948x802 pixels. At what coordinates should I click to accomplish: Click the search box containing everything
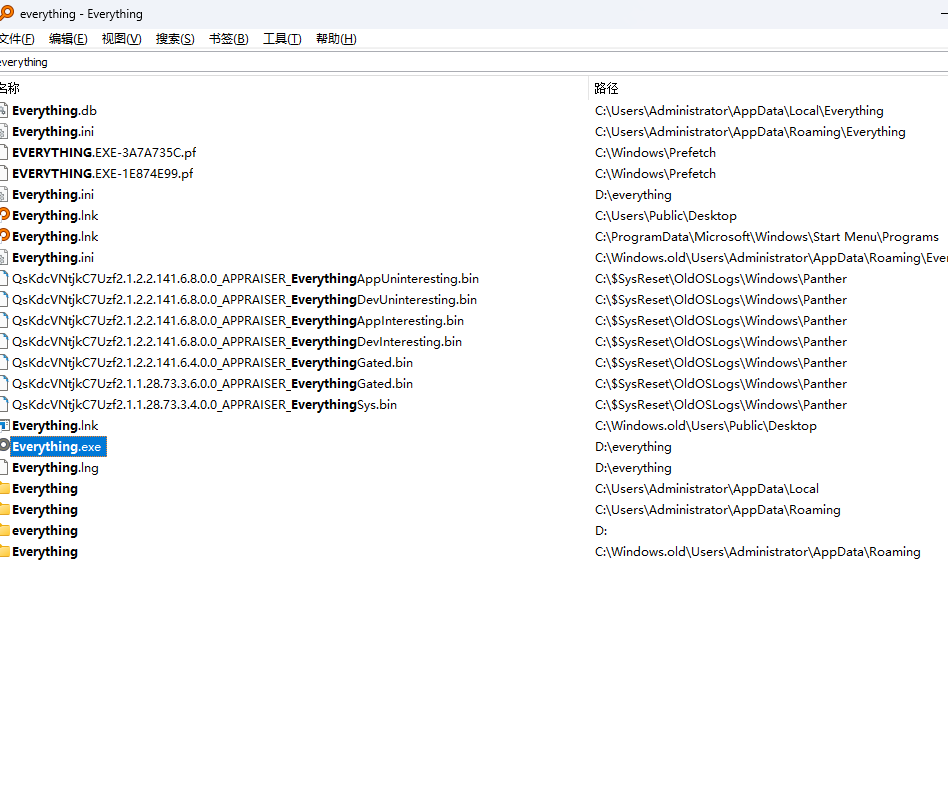coord(474,62)
